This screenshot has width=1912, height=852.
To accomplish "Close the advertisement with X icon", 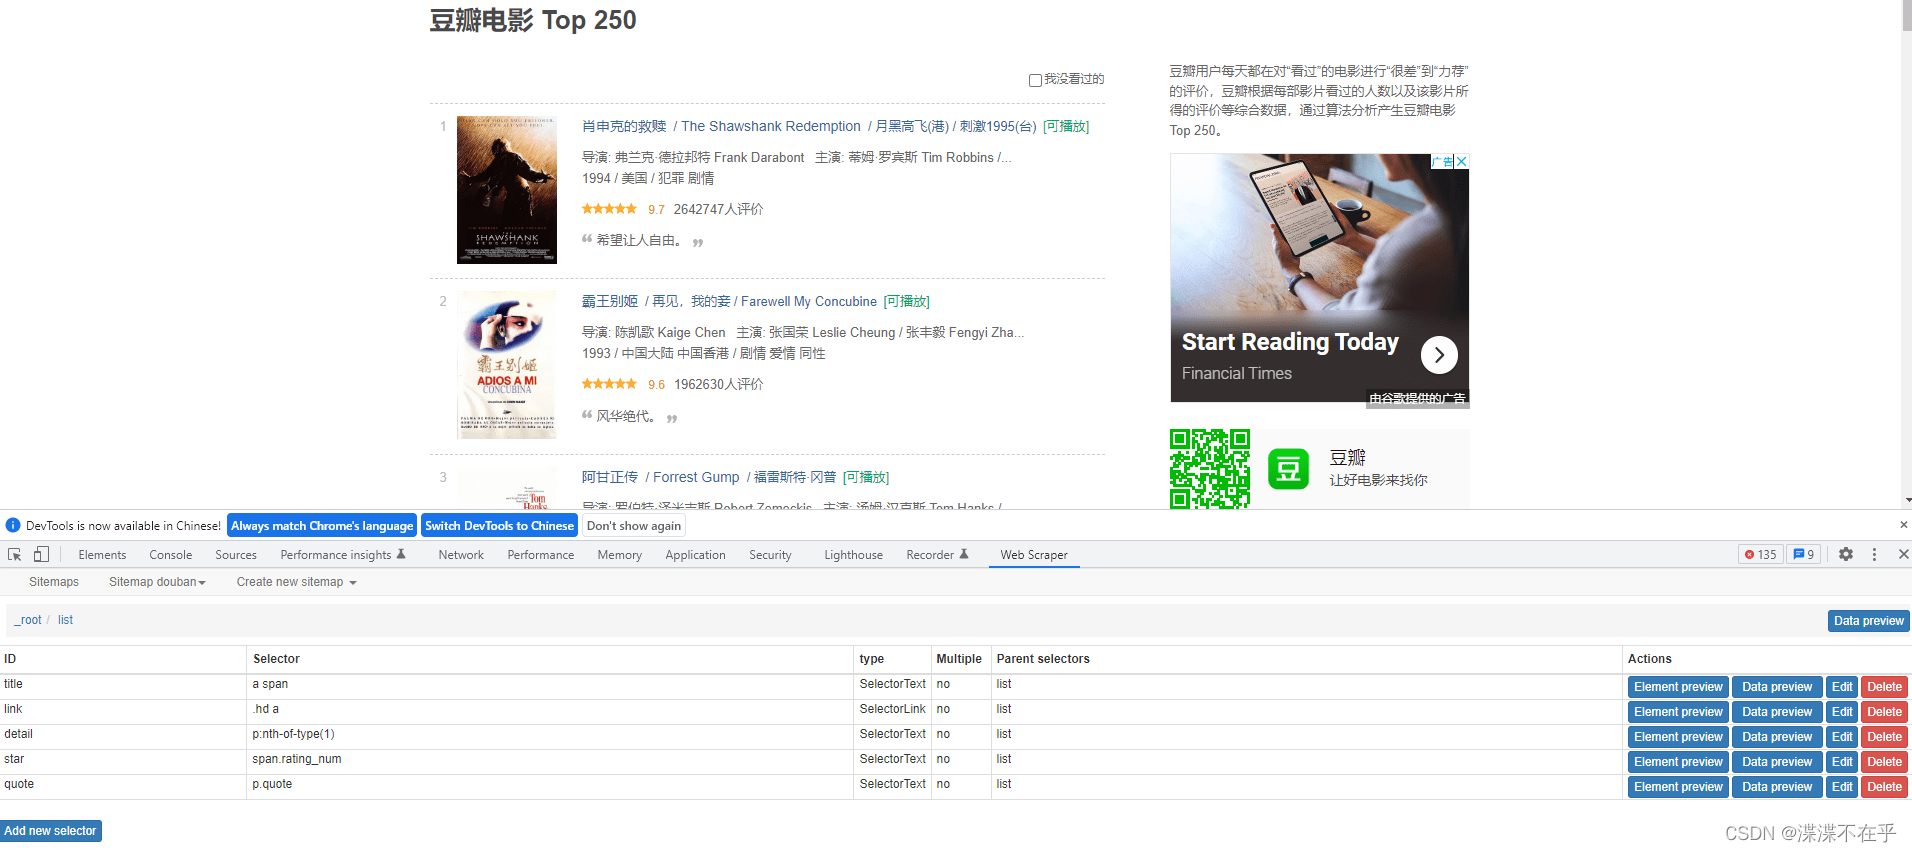I will pos(1461,161).
